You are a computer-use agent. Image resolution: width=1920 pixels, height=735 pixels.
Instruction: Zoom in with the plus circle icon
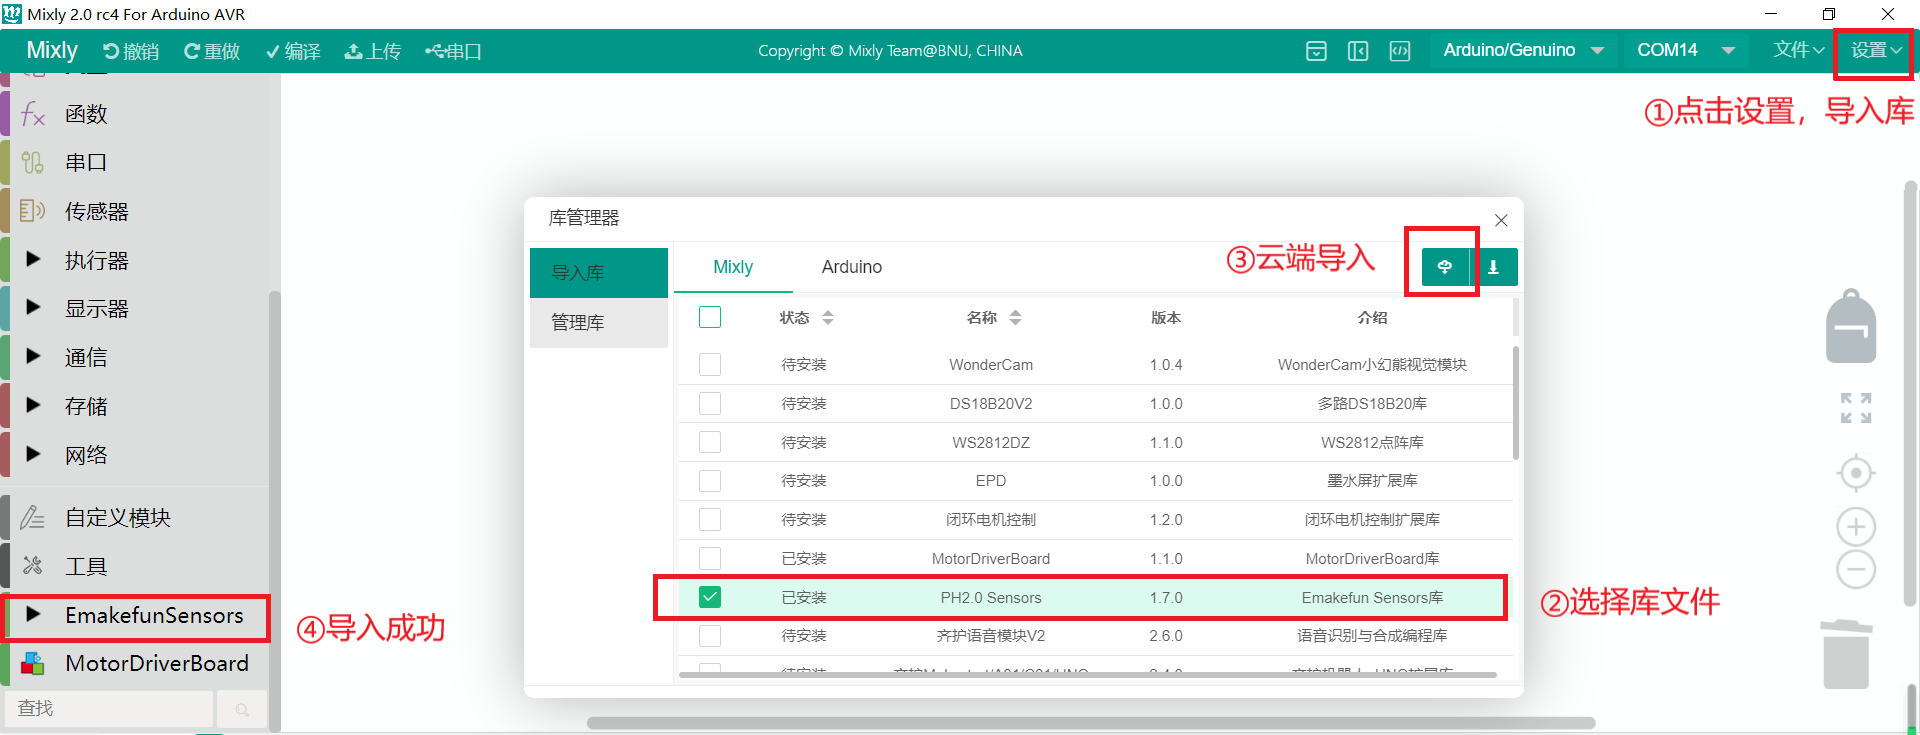click(x=1856, y=527)
